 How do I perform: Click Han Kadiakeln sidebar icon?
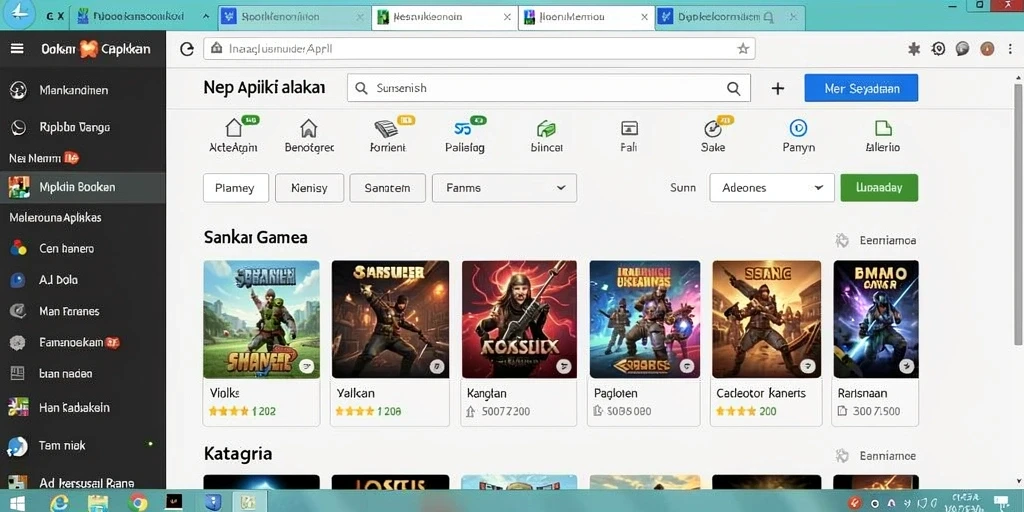coord(18,407)
